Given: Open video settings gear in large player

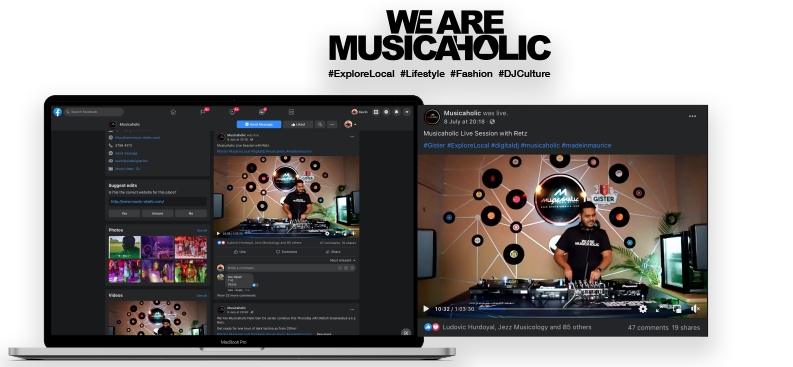Looking at the screenshot, I should (643, 308).
